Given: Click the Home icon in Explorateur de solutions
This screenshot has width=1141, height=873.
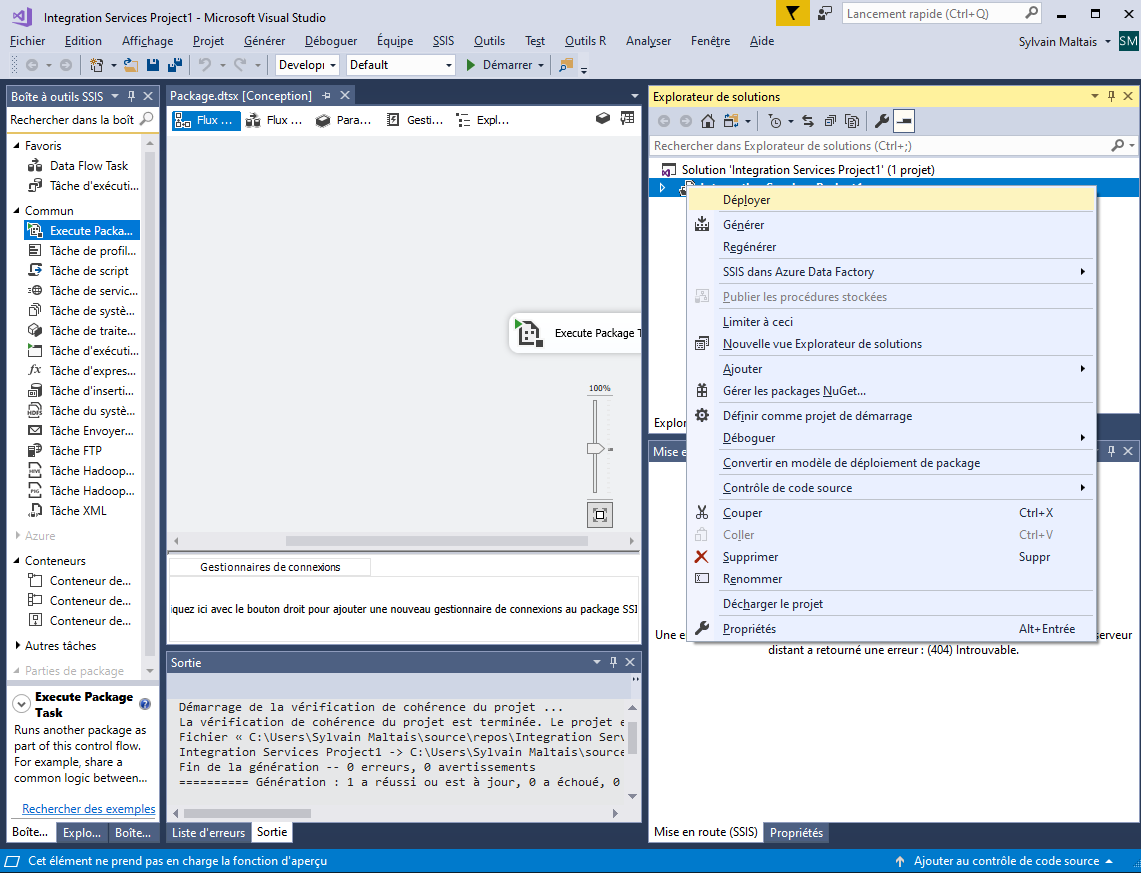Looking at the screenshot, I should click(707, 122).
